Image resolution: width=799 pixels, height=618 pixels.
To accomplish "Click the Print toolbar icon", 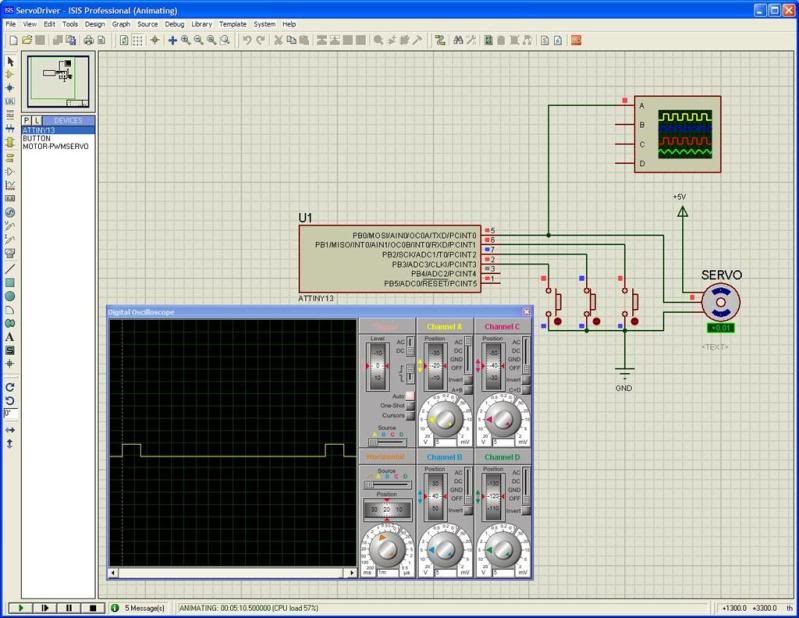I will click(x=89, y=40).
